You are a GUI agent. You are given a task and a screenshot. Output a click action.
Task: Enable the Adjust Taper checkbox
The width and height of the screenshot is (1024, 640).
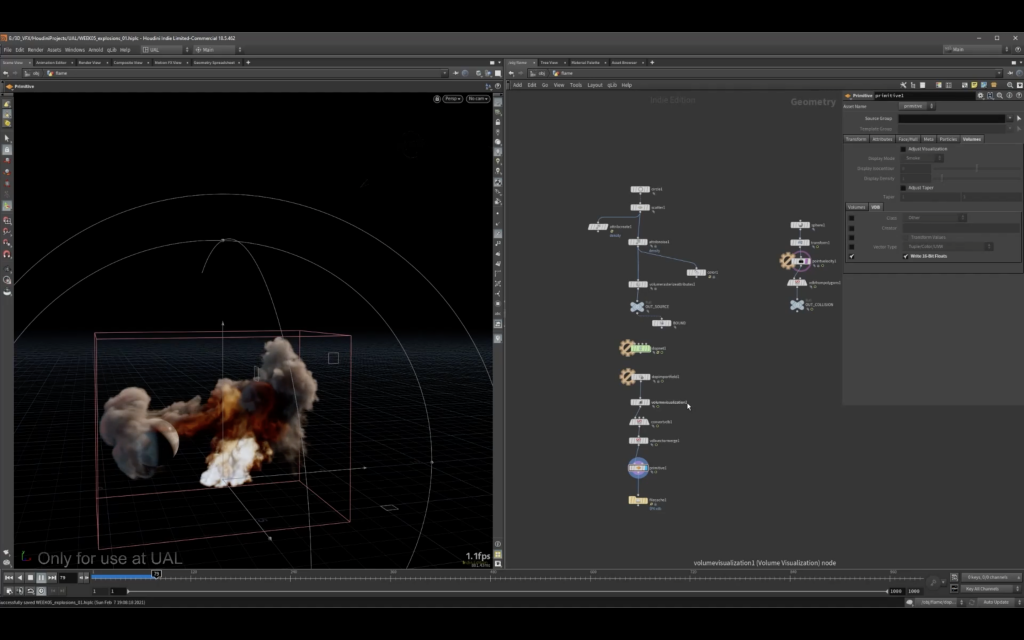tap(903, 187)
